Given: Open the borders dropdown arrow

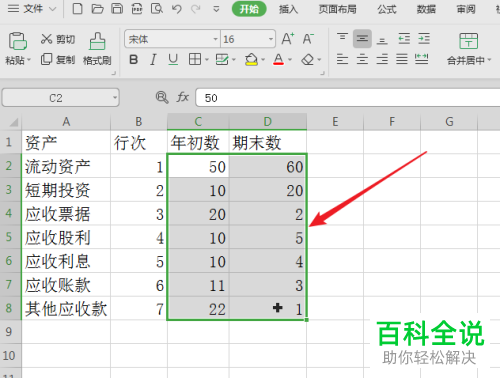Looking at the screenshot, I should tap(207, 60).
